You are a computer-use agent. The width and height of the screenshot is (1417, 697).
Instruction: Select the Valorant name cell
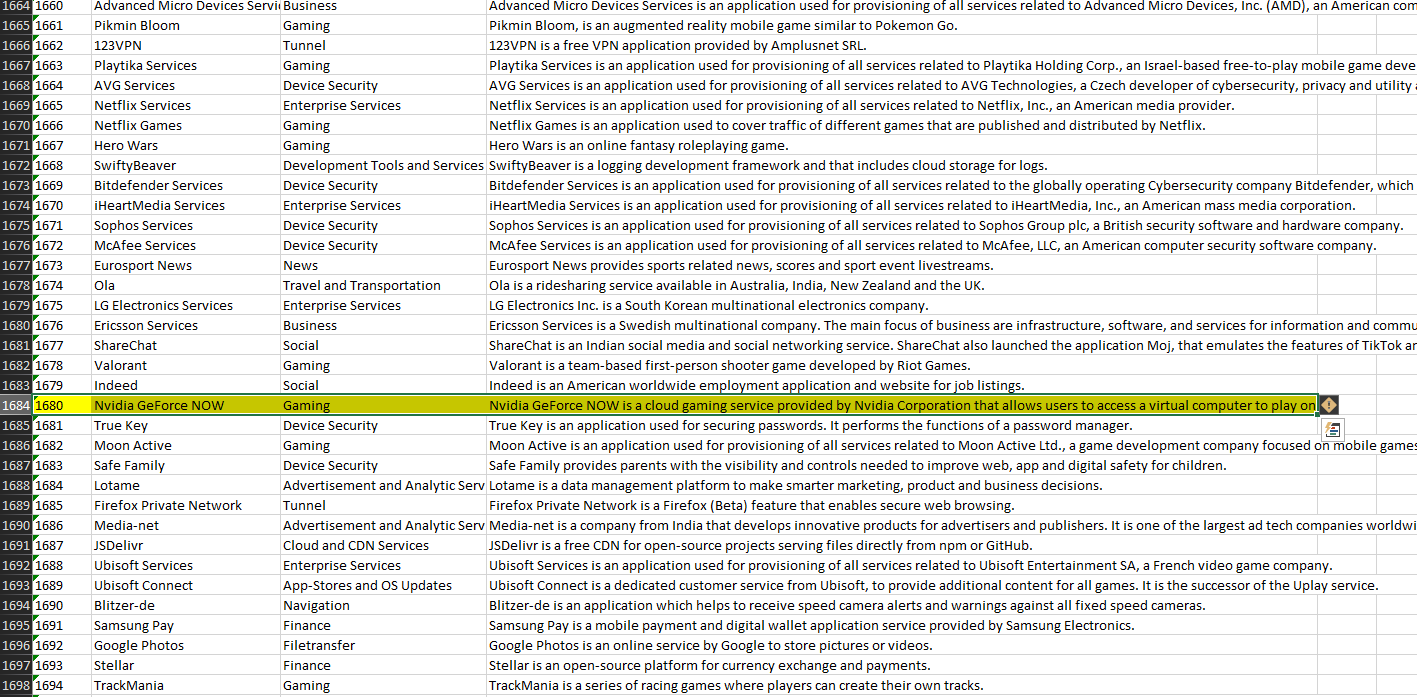click(186, 365)
